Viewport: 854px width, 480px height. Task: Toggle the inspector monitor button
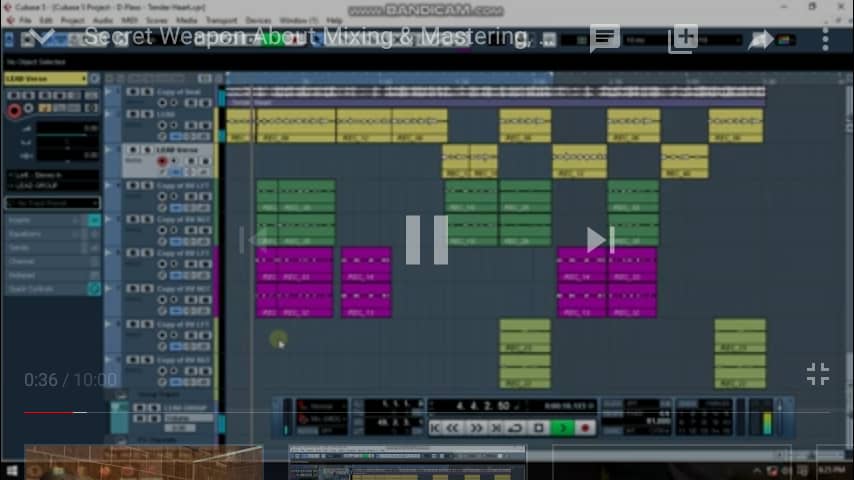point(29,108)
